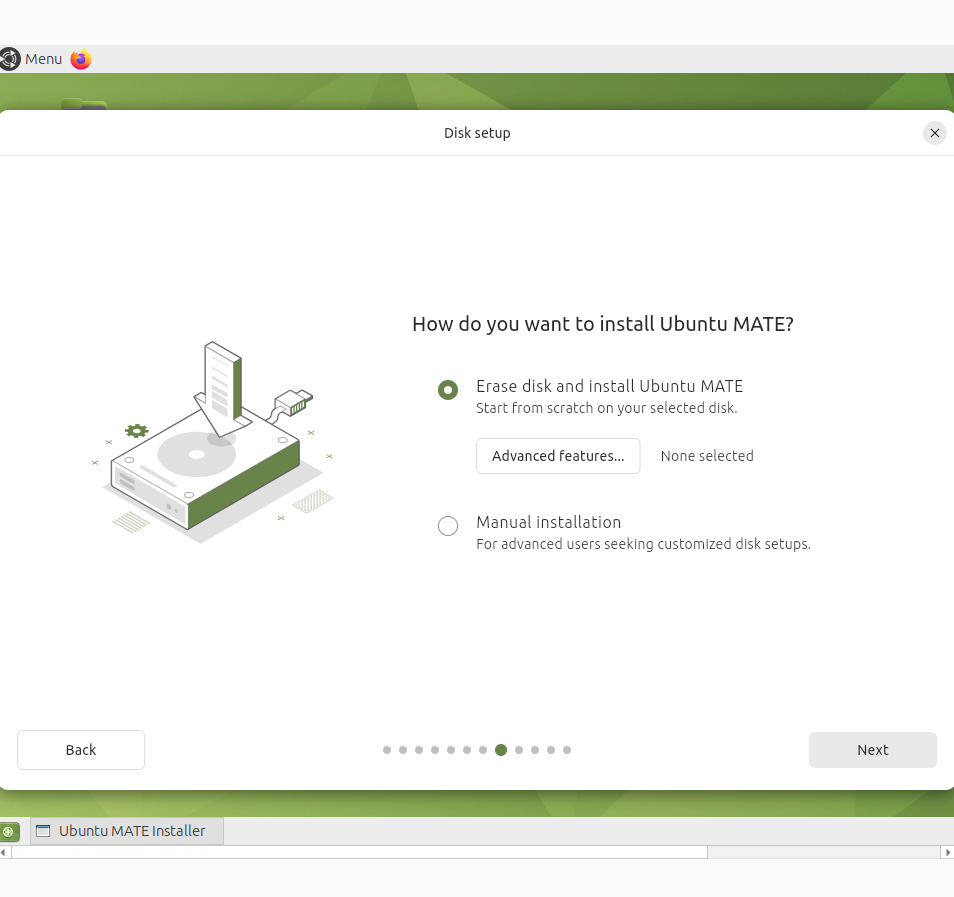Click the 'None selected' text
Image resolution: width=954 pixels, height=897 pixels.
point(707,456)
